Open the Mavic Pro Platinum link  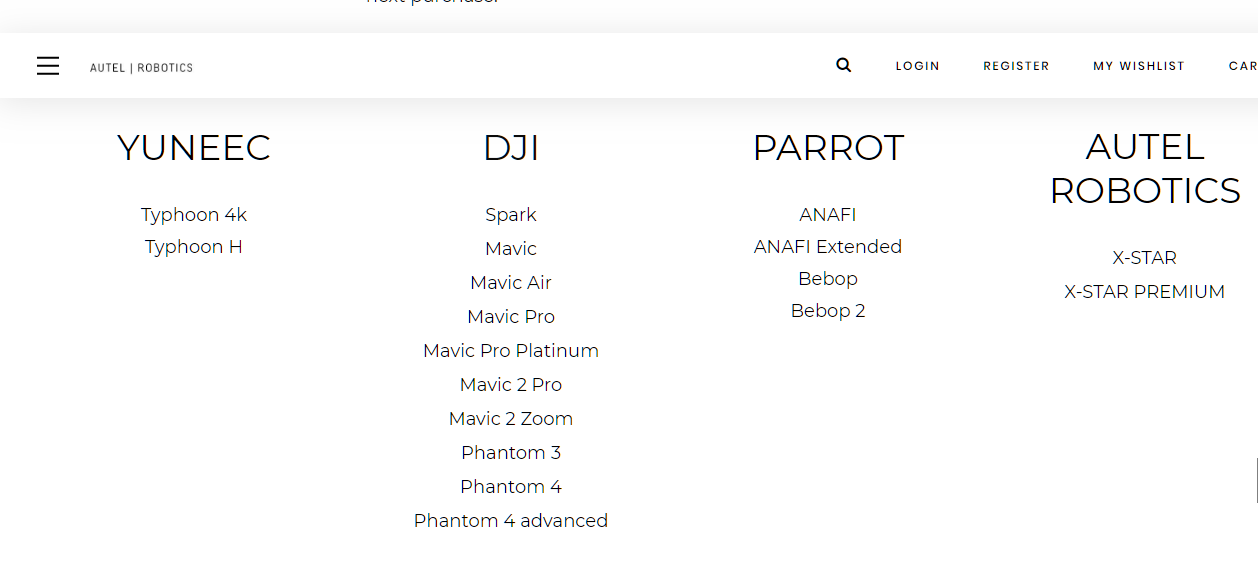point(511,351)
